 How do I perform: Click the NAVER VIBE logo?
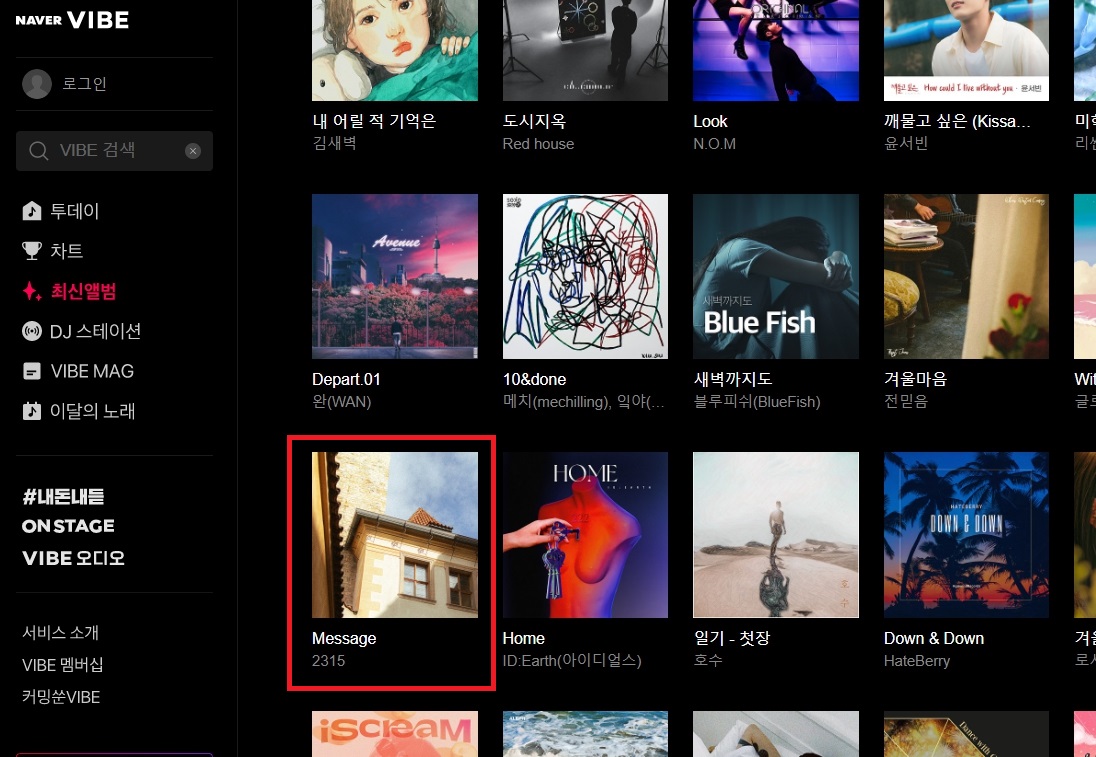(x=72, y=20)
